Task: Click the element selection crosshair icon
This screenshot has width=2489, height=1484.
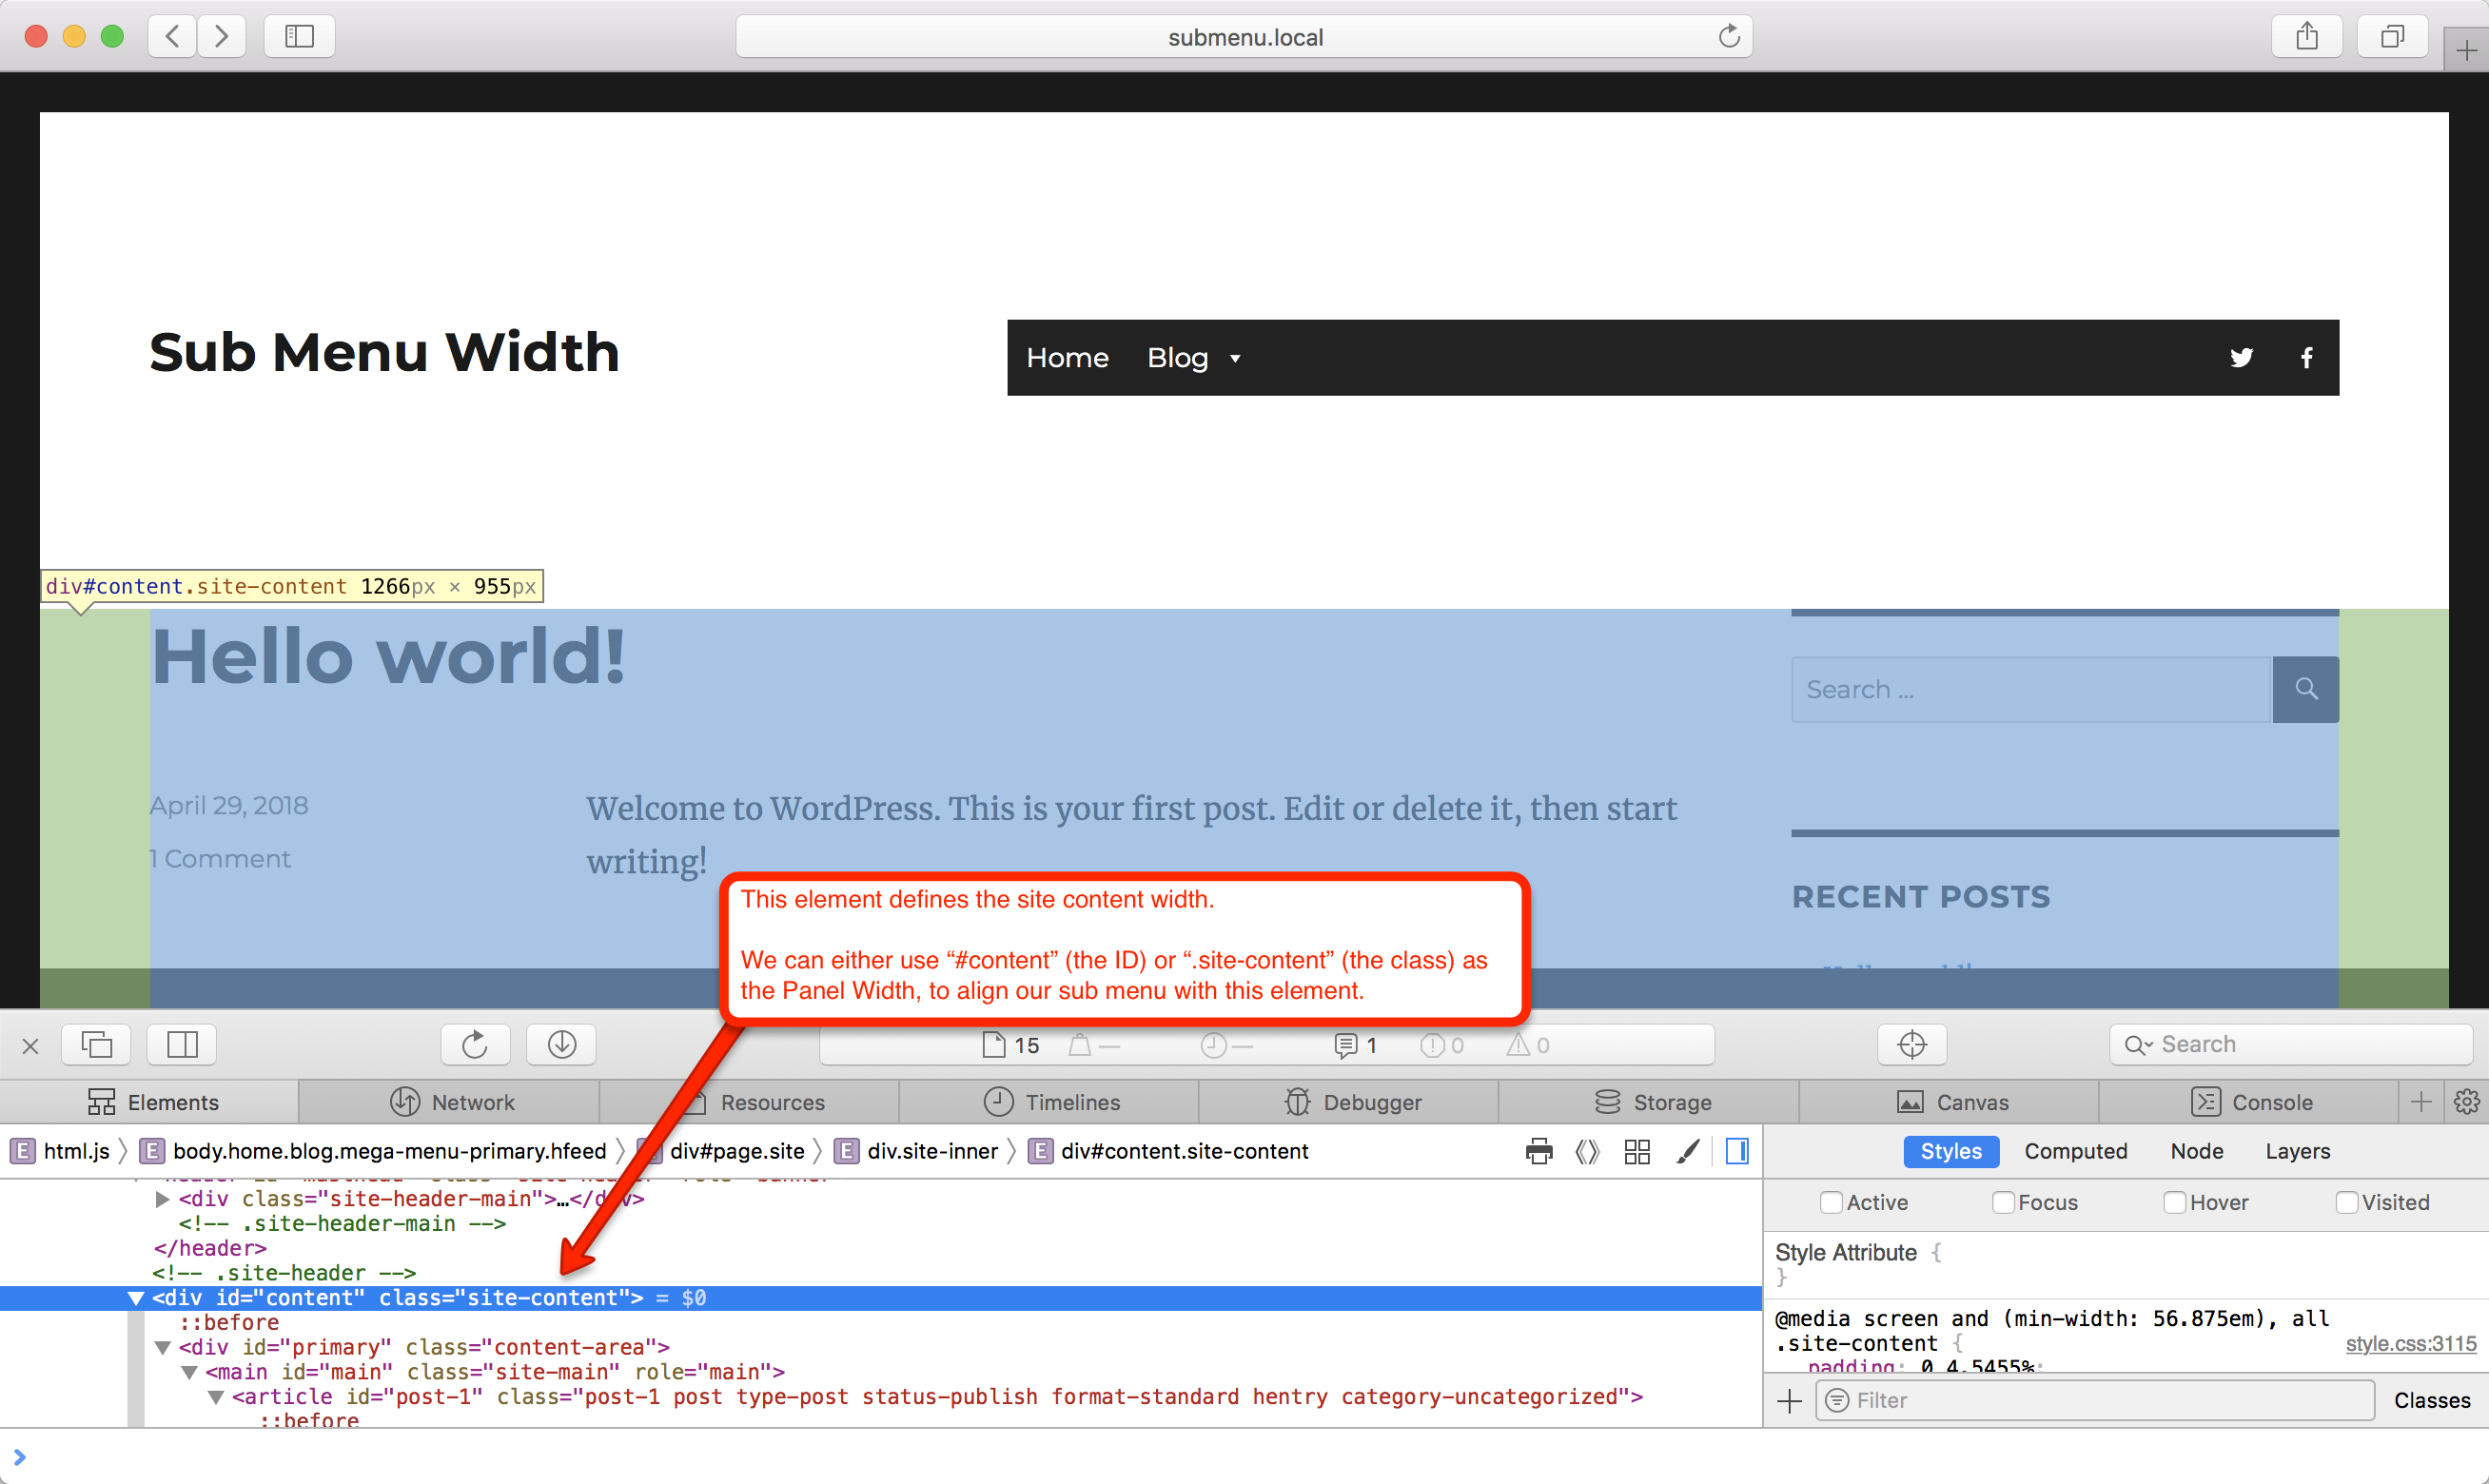Action: point(1911,1044)
